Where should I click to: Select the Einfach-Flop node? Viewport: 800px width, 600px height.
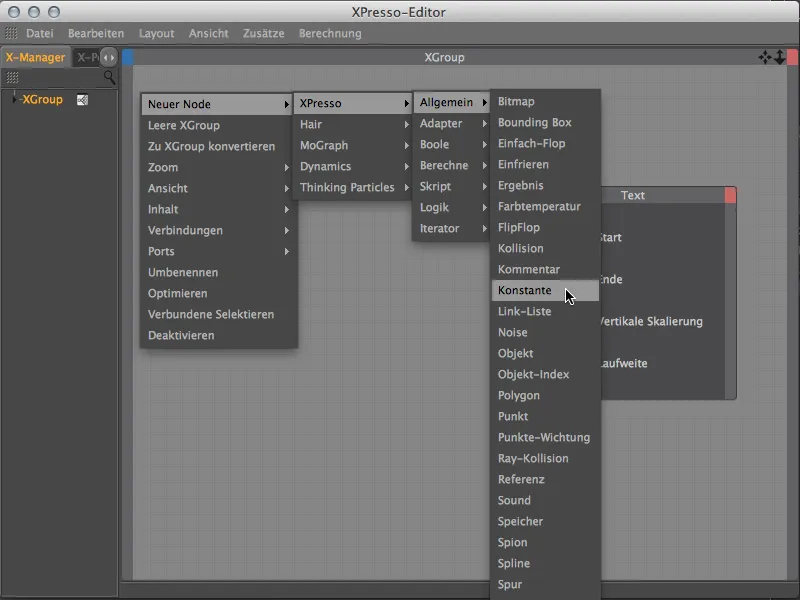[x=545, y=143]
